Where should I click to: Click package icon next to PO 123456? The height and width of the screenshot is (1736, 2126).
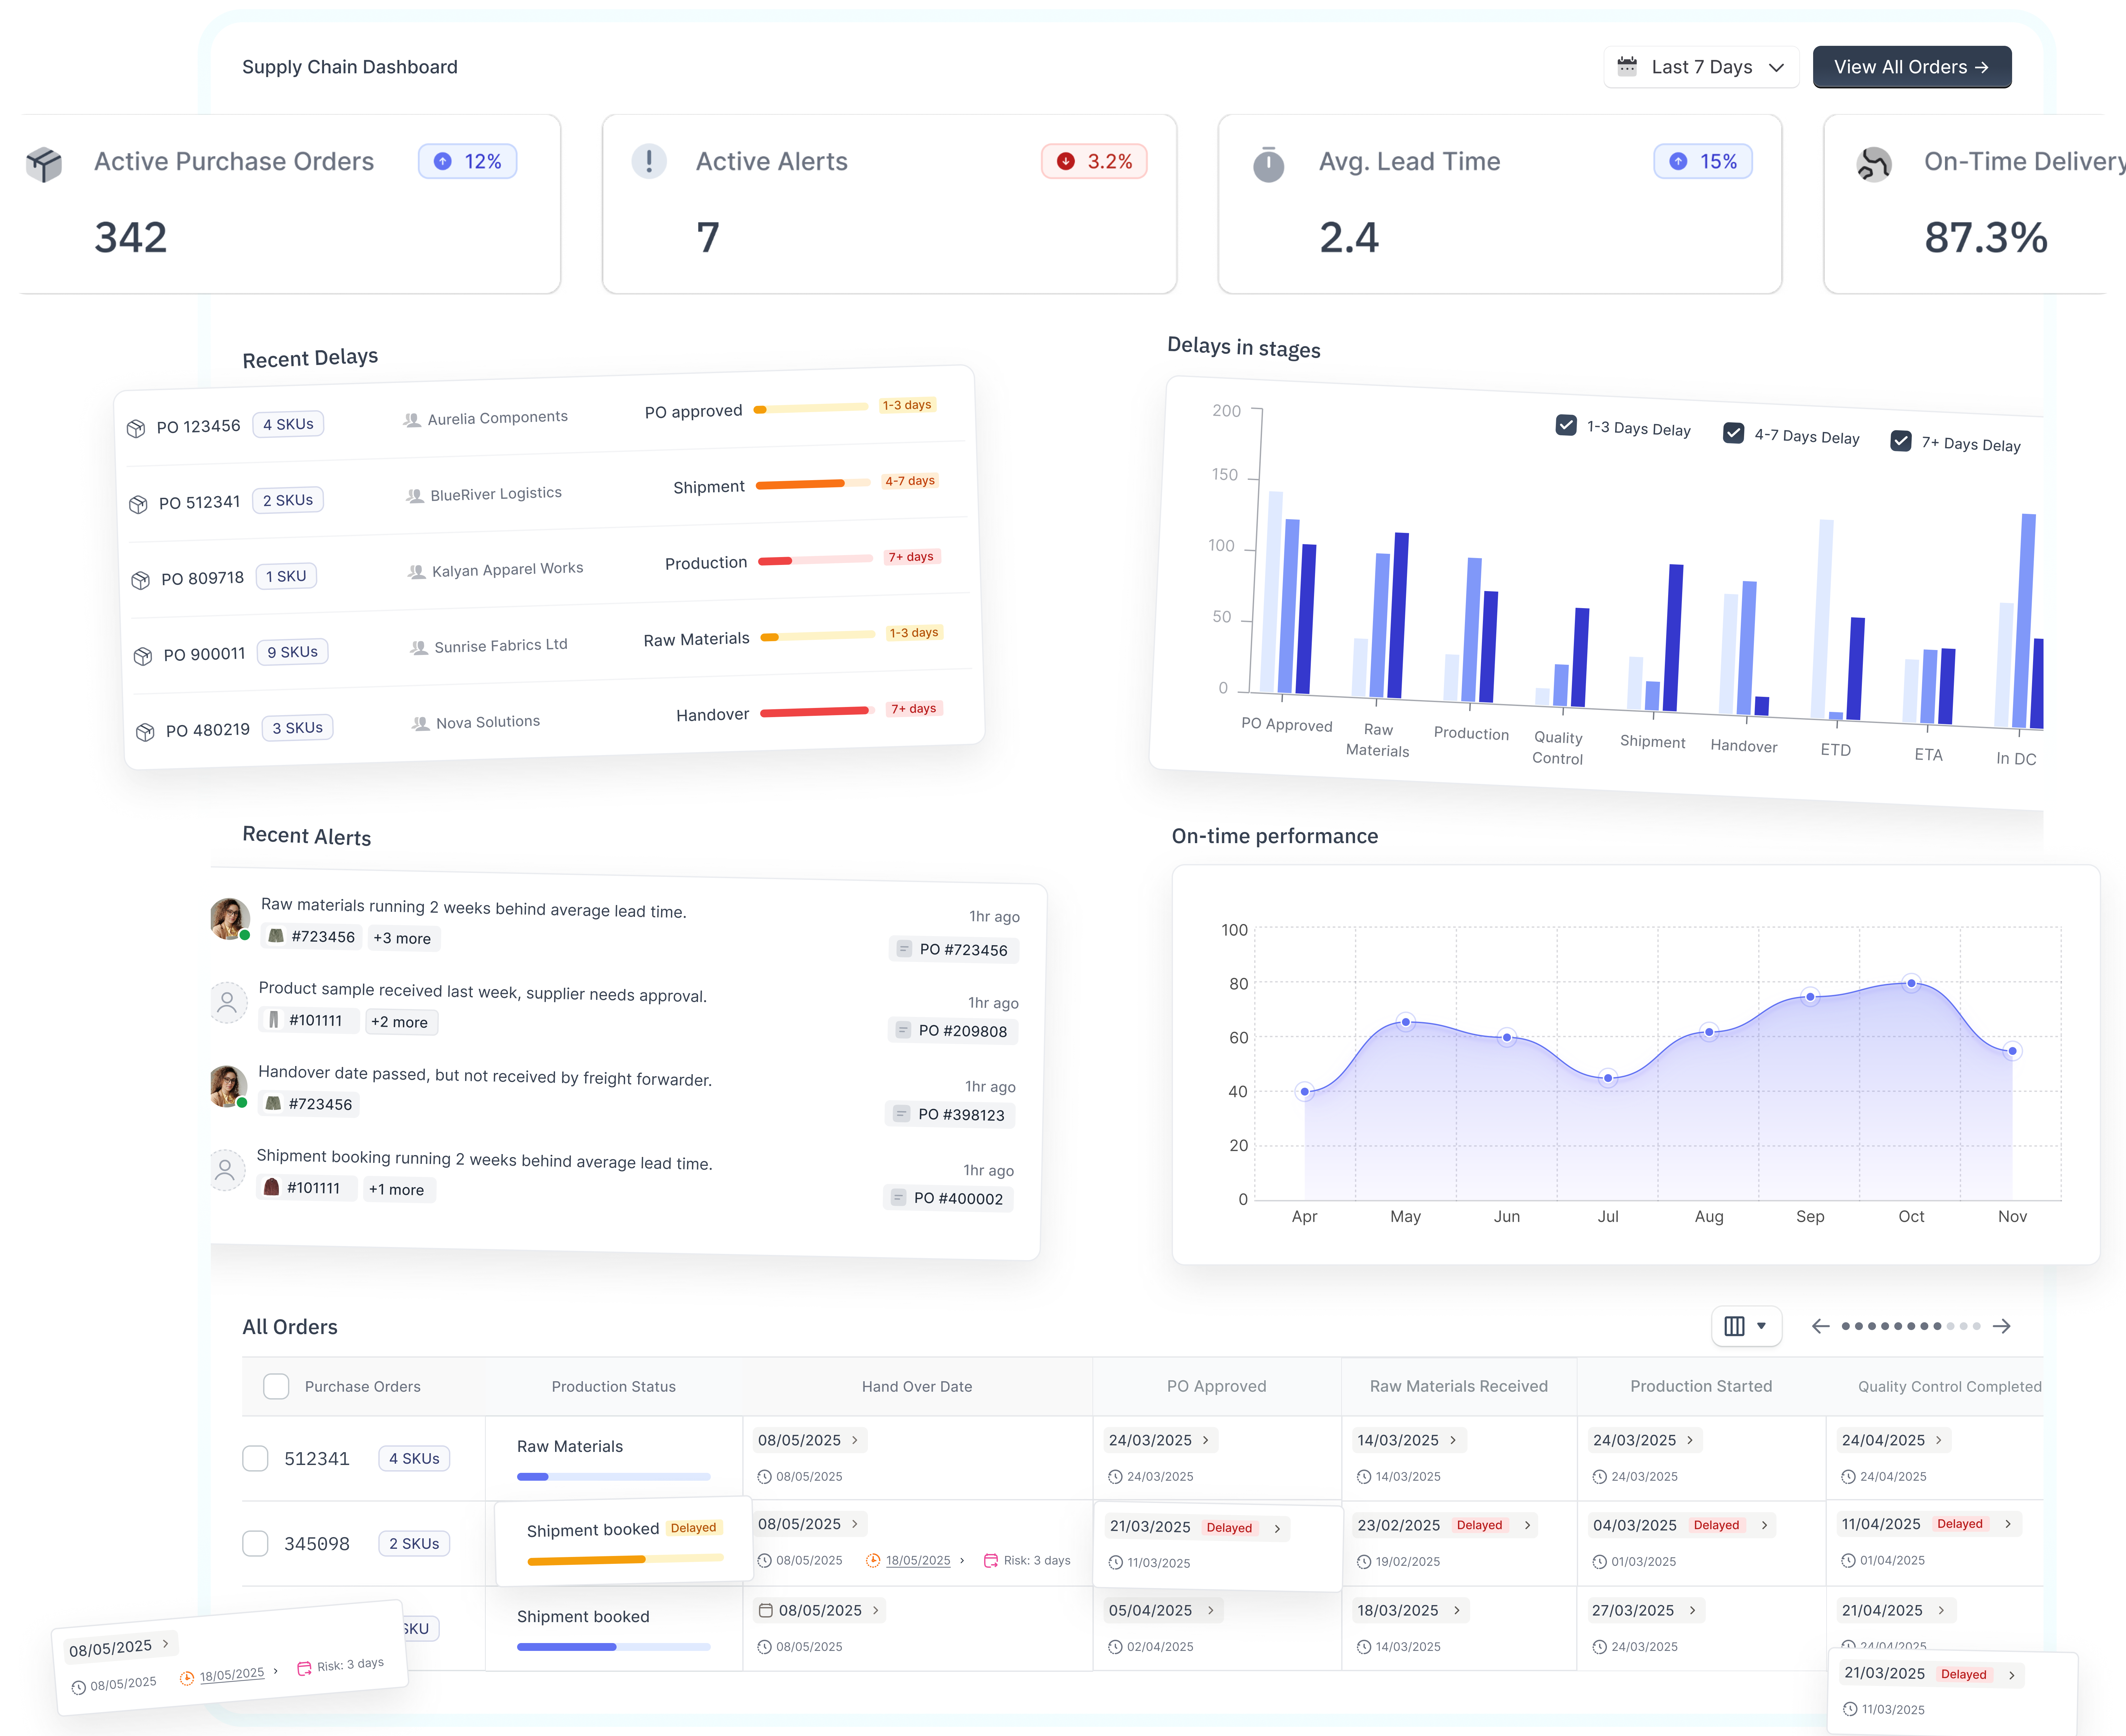tap(136, 429)
